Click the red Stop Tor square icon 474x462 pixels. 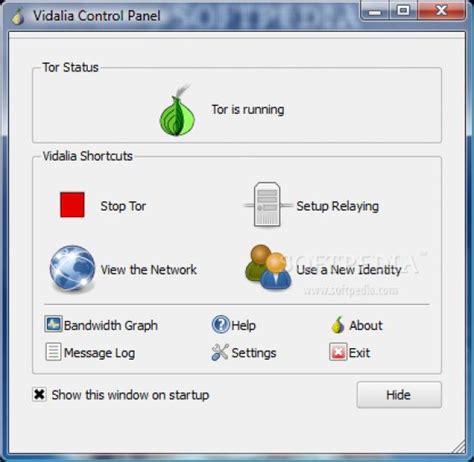pyautogui.click(x=72, y=205)
